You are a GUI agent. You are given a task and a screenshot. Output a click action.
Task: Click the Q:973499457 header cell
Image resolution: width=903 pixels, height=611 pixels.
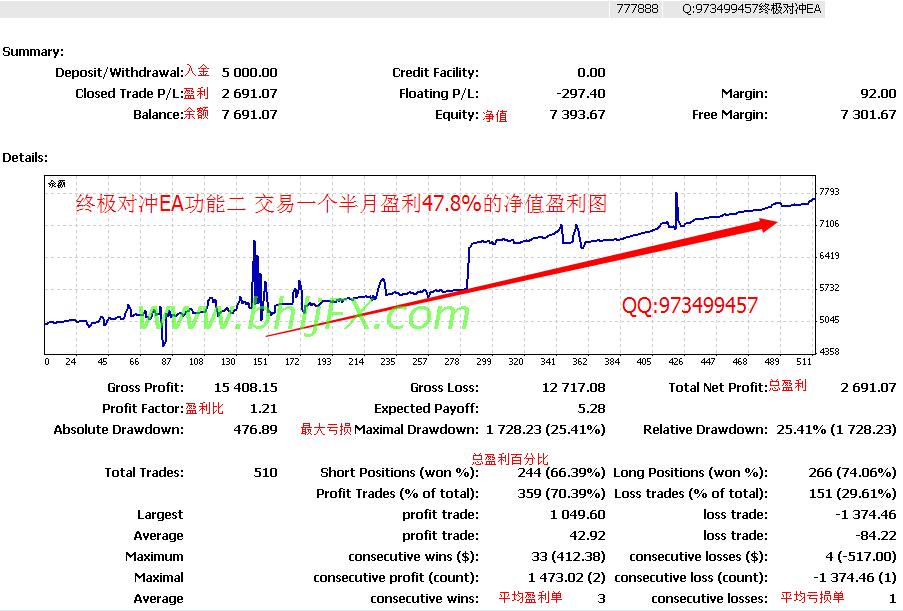(752, 9)
